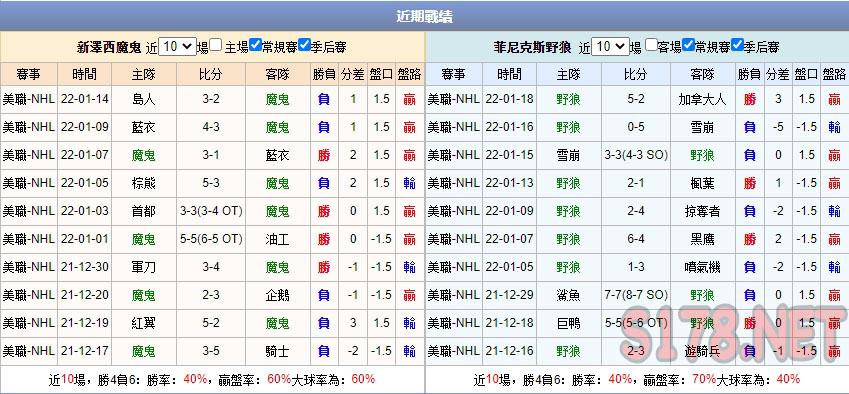Click 盤口 column header in 野狼 table

click(x=806, y=74)
